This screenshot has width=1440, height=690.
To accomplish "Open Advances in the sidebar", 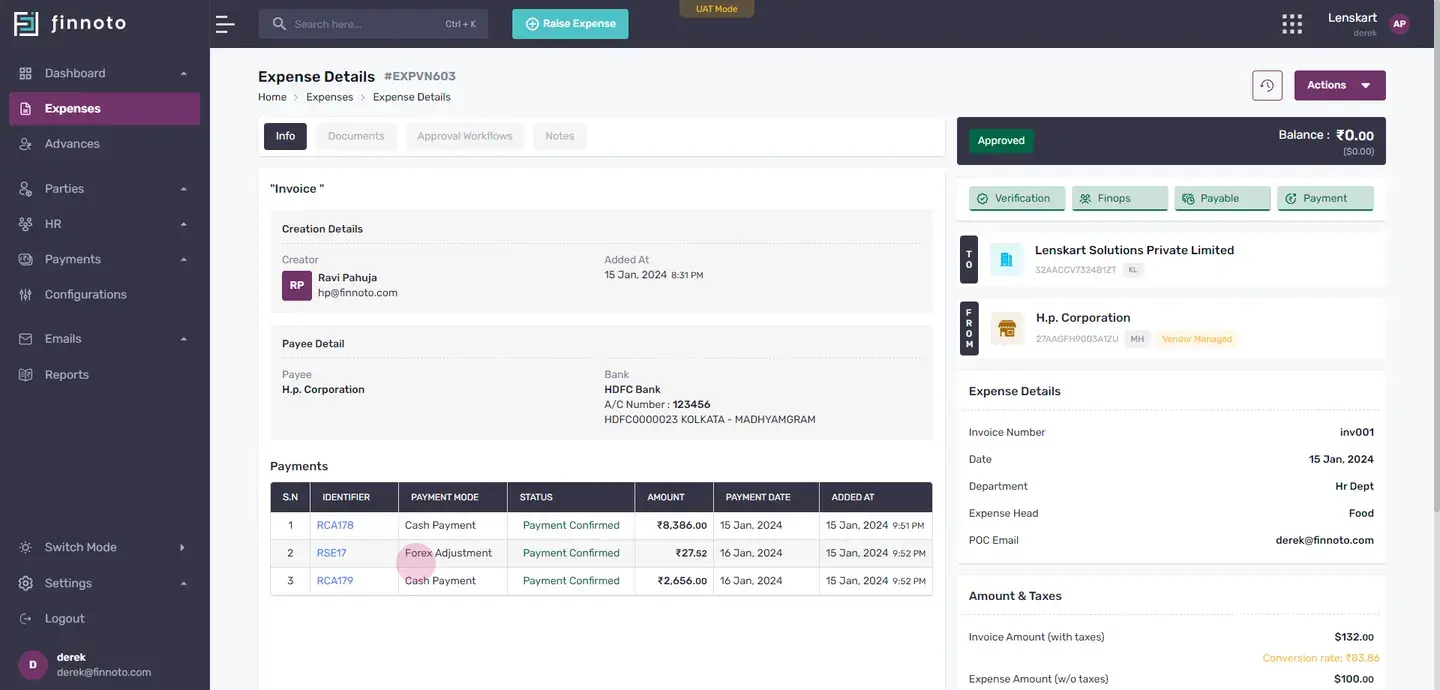I will (x=104, y=144).
